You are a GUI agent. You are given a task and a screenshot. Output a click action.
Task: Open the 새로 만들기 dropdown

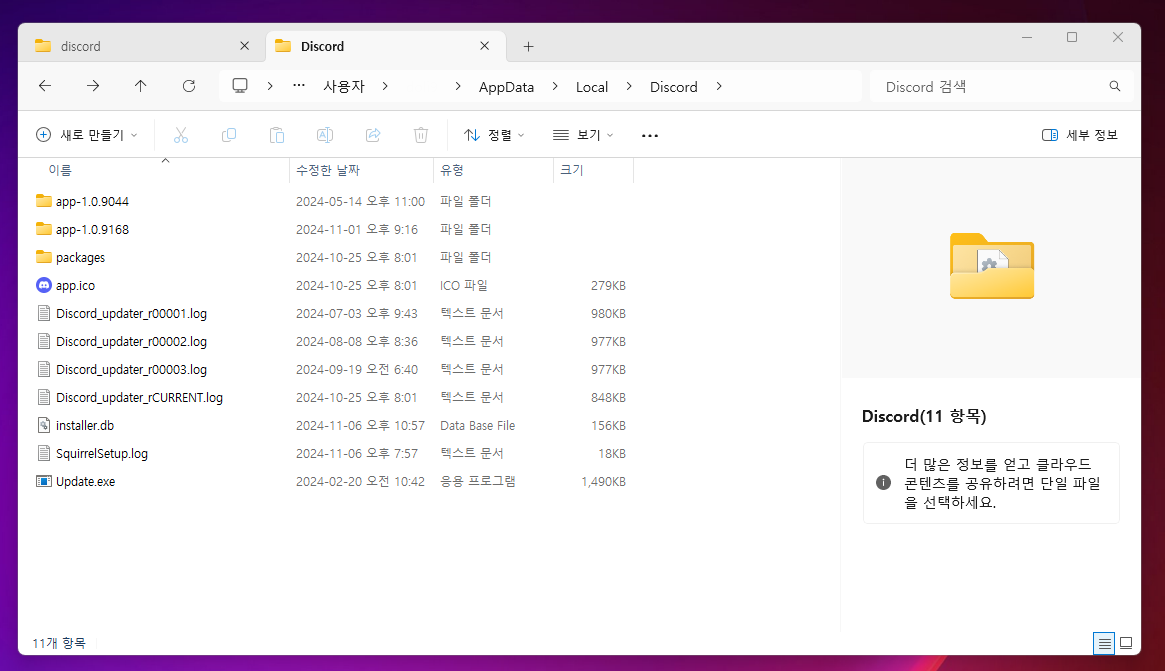tap(86, 134)
